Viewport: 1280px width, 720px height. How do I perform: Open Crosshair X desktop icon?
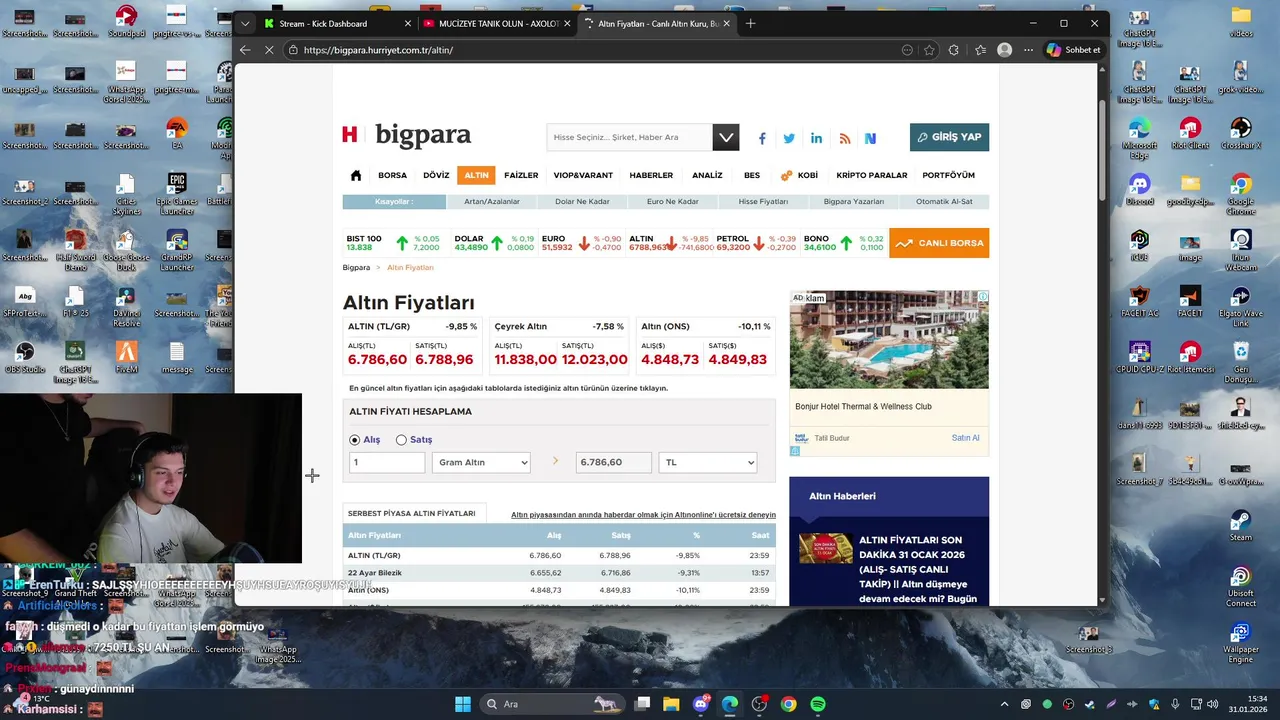pyautogui.click(x=1241, y=133)
